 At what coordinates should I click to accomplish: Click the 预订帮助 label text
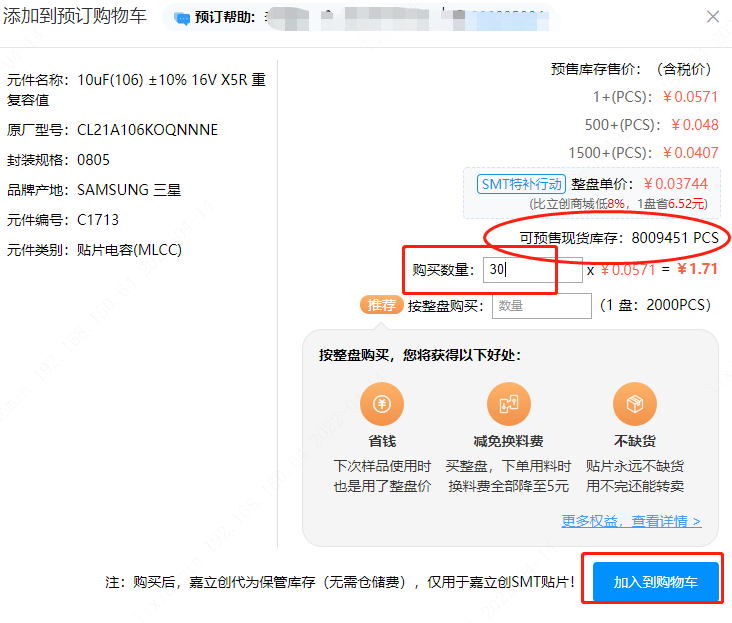[x=225, y=18]
